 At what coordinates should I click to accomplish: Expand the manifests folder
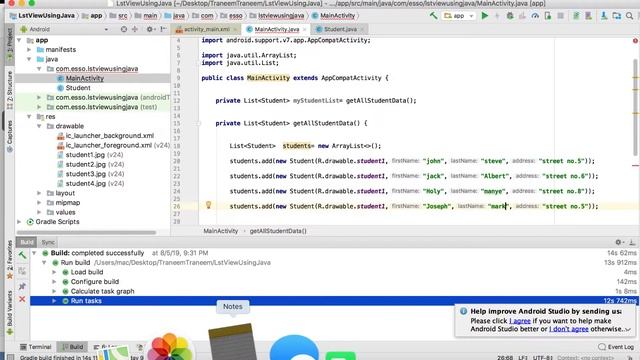(29, 49)
